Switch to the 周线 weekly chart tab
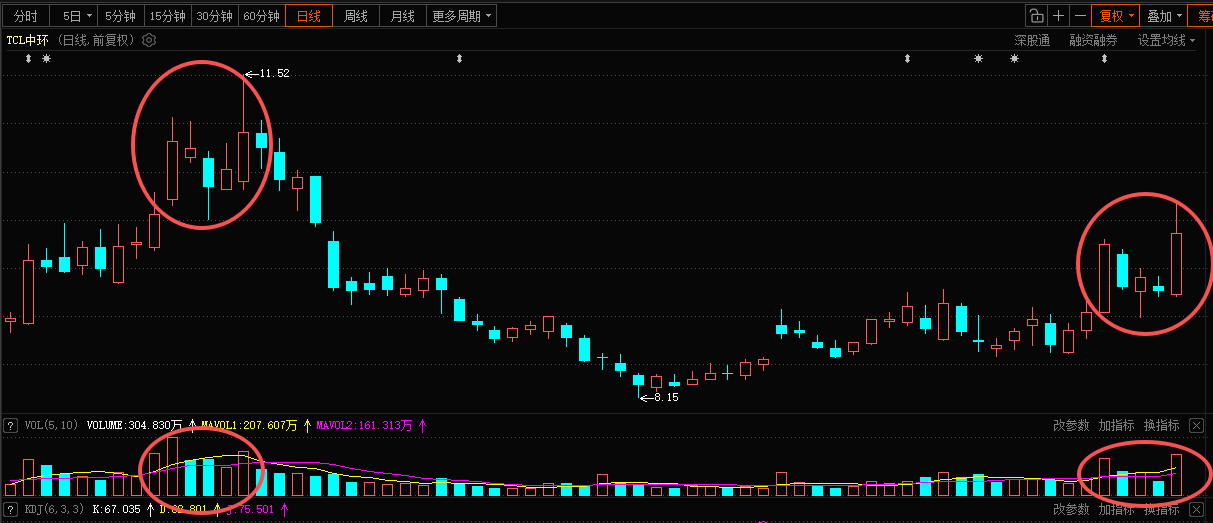The height and width of the screenshot is (523, 1213). pyautogui.click(x=356, y=16)
